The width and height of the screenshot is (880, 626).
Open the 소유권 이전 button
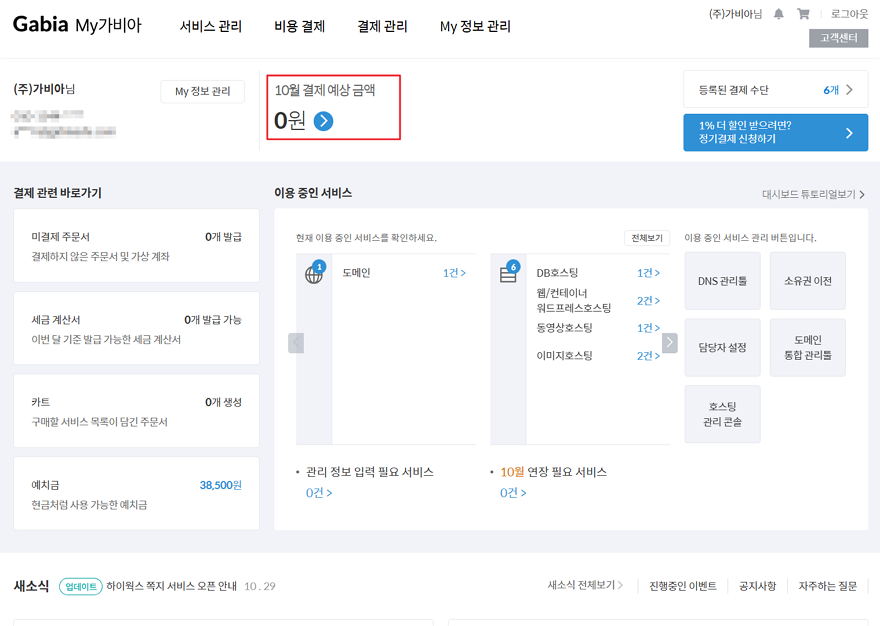click(808, 281)
